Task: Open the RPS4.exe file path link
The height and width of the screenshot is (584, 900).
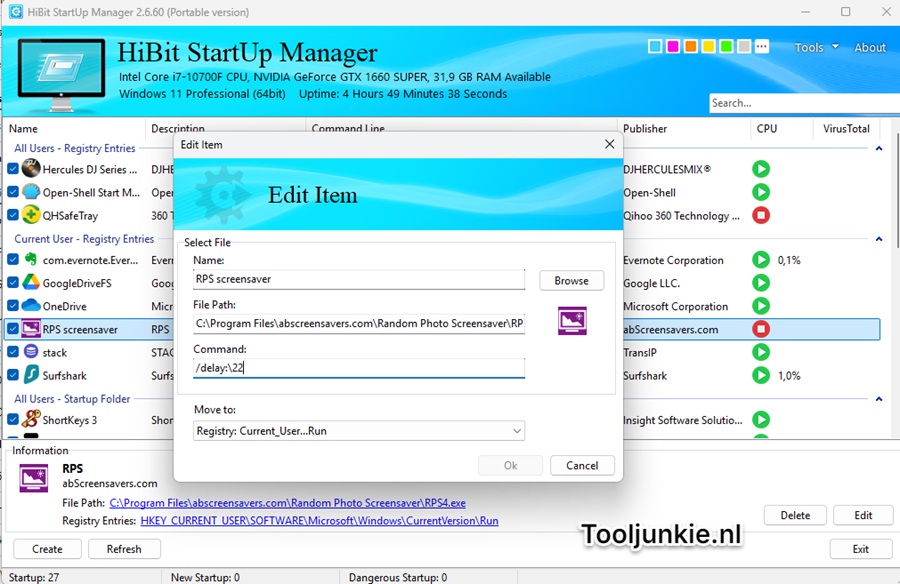Action: (x=287, y=503)
